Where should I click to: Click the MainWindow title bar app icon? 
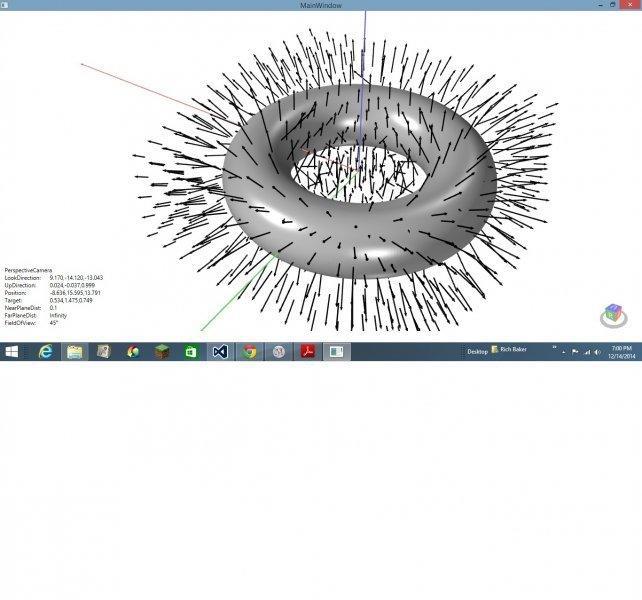click(x=4, y=5)
